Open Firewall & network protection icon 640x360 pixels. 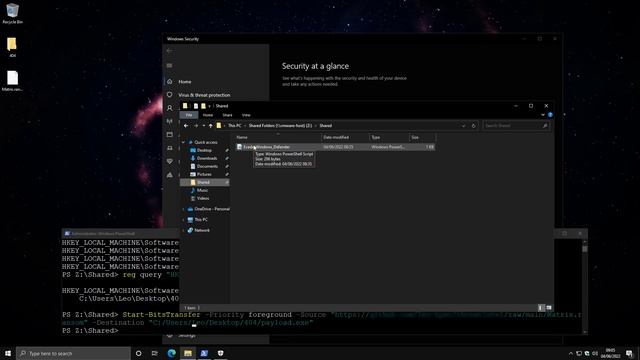click(169, 121)
